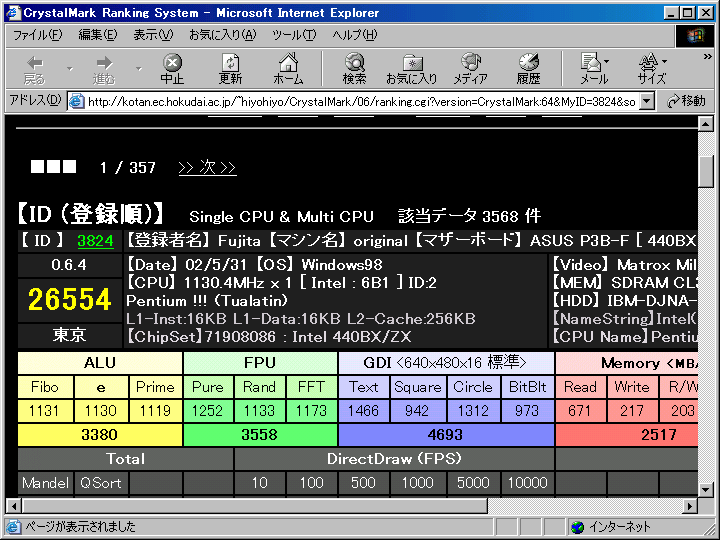Open the back button history dropdown
This screenshot has height=540, width=720.
(x=70, y=69)
